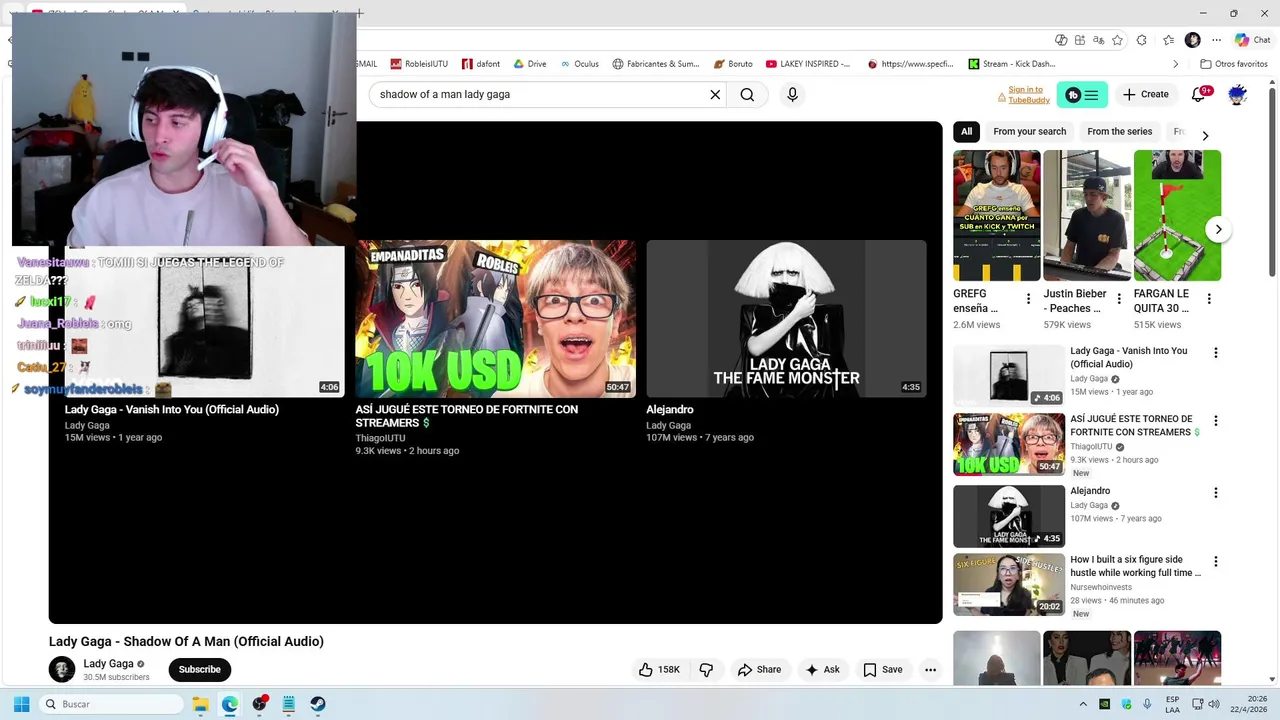Viewport: 1280px width, 720px height.
Task: Share the Shadow Of A Man video
Action: [760, 670]
